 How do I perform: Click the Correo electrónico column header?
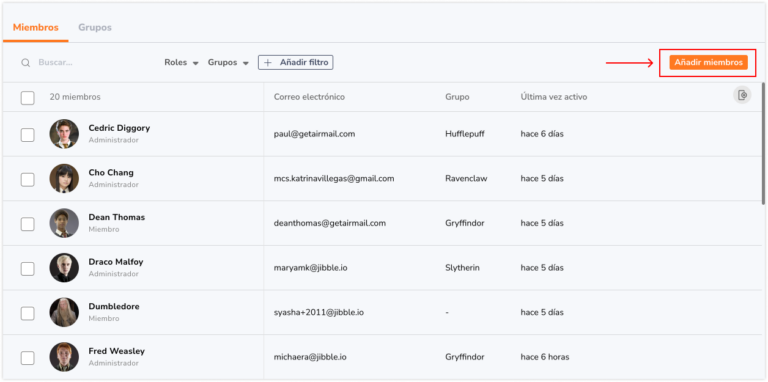click(309, 97)
